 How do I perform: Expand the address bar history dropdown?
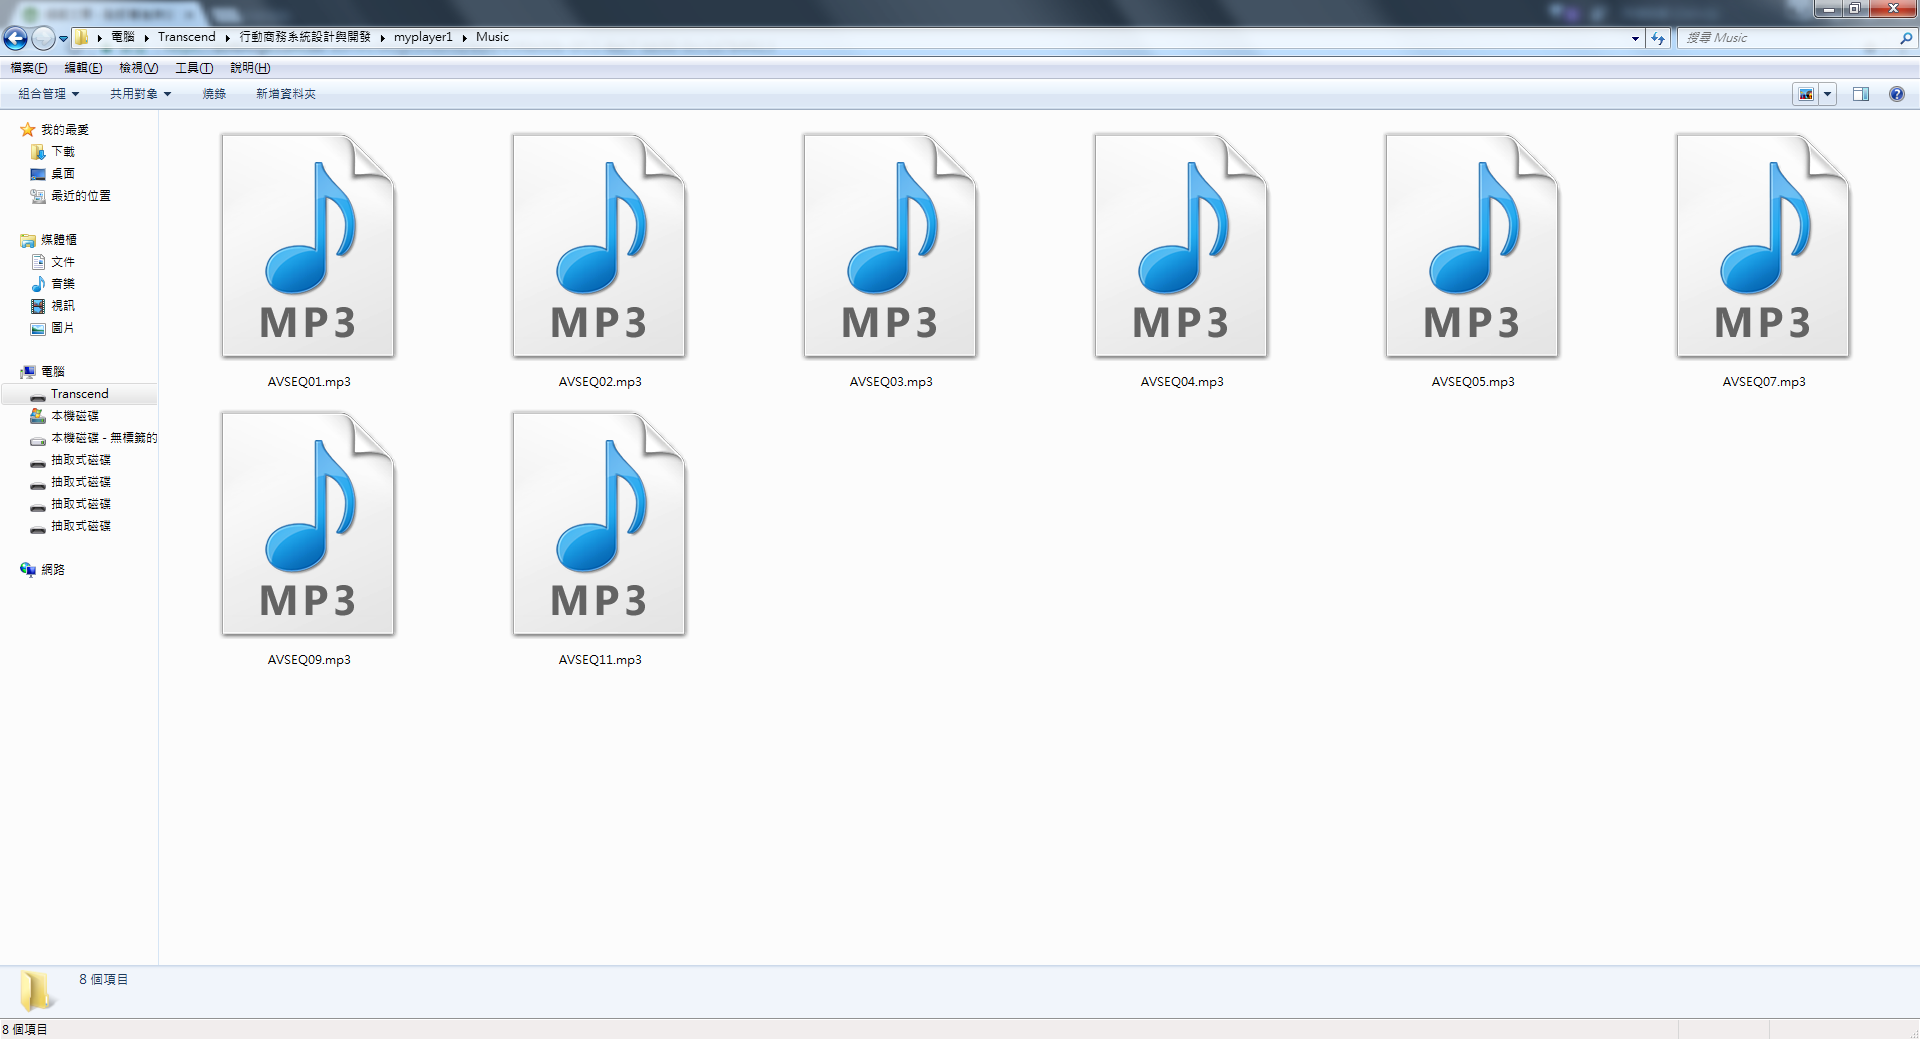[1635, 38]
